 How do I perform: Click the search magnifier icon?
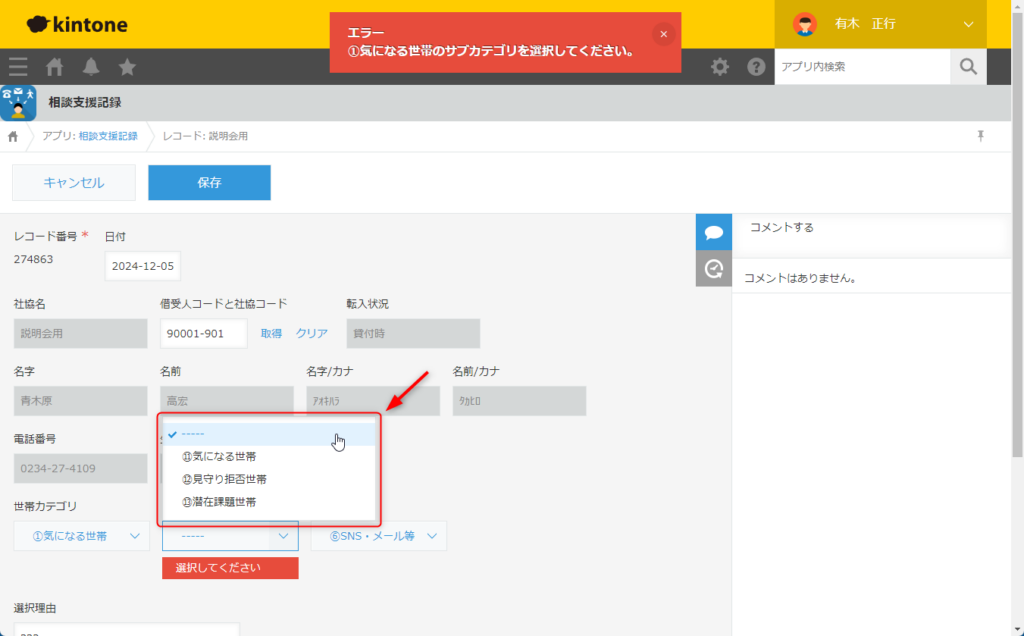[967, 67]
